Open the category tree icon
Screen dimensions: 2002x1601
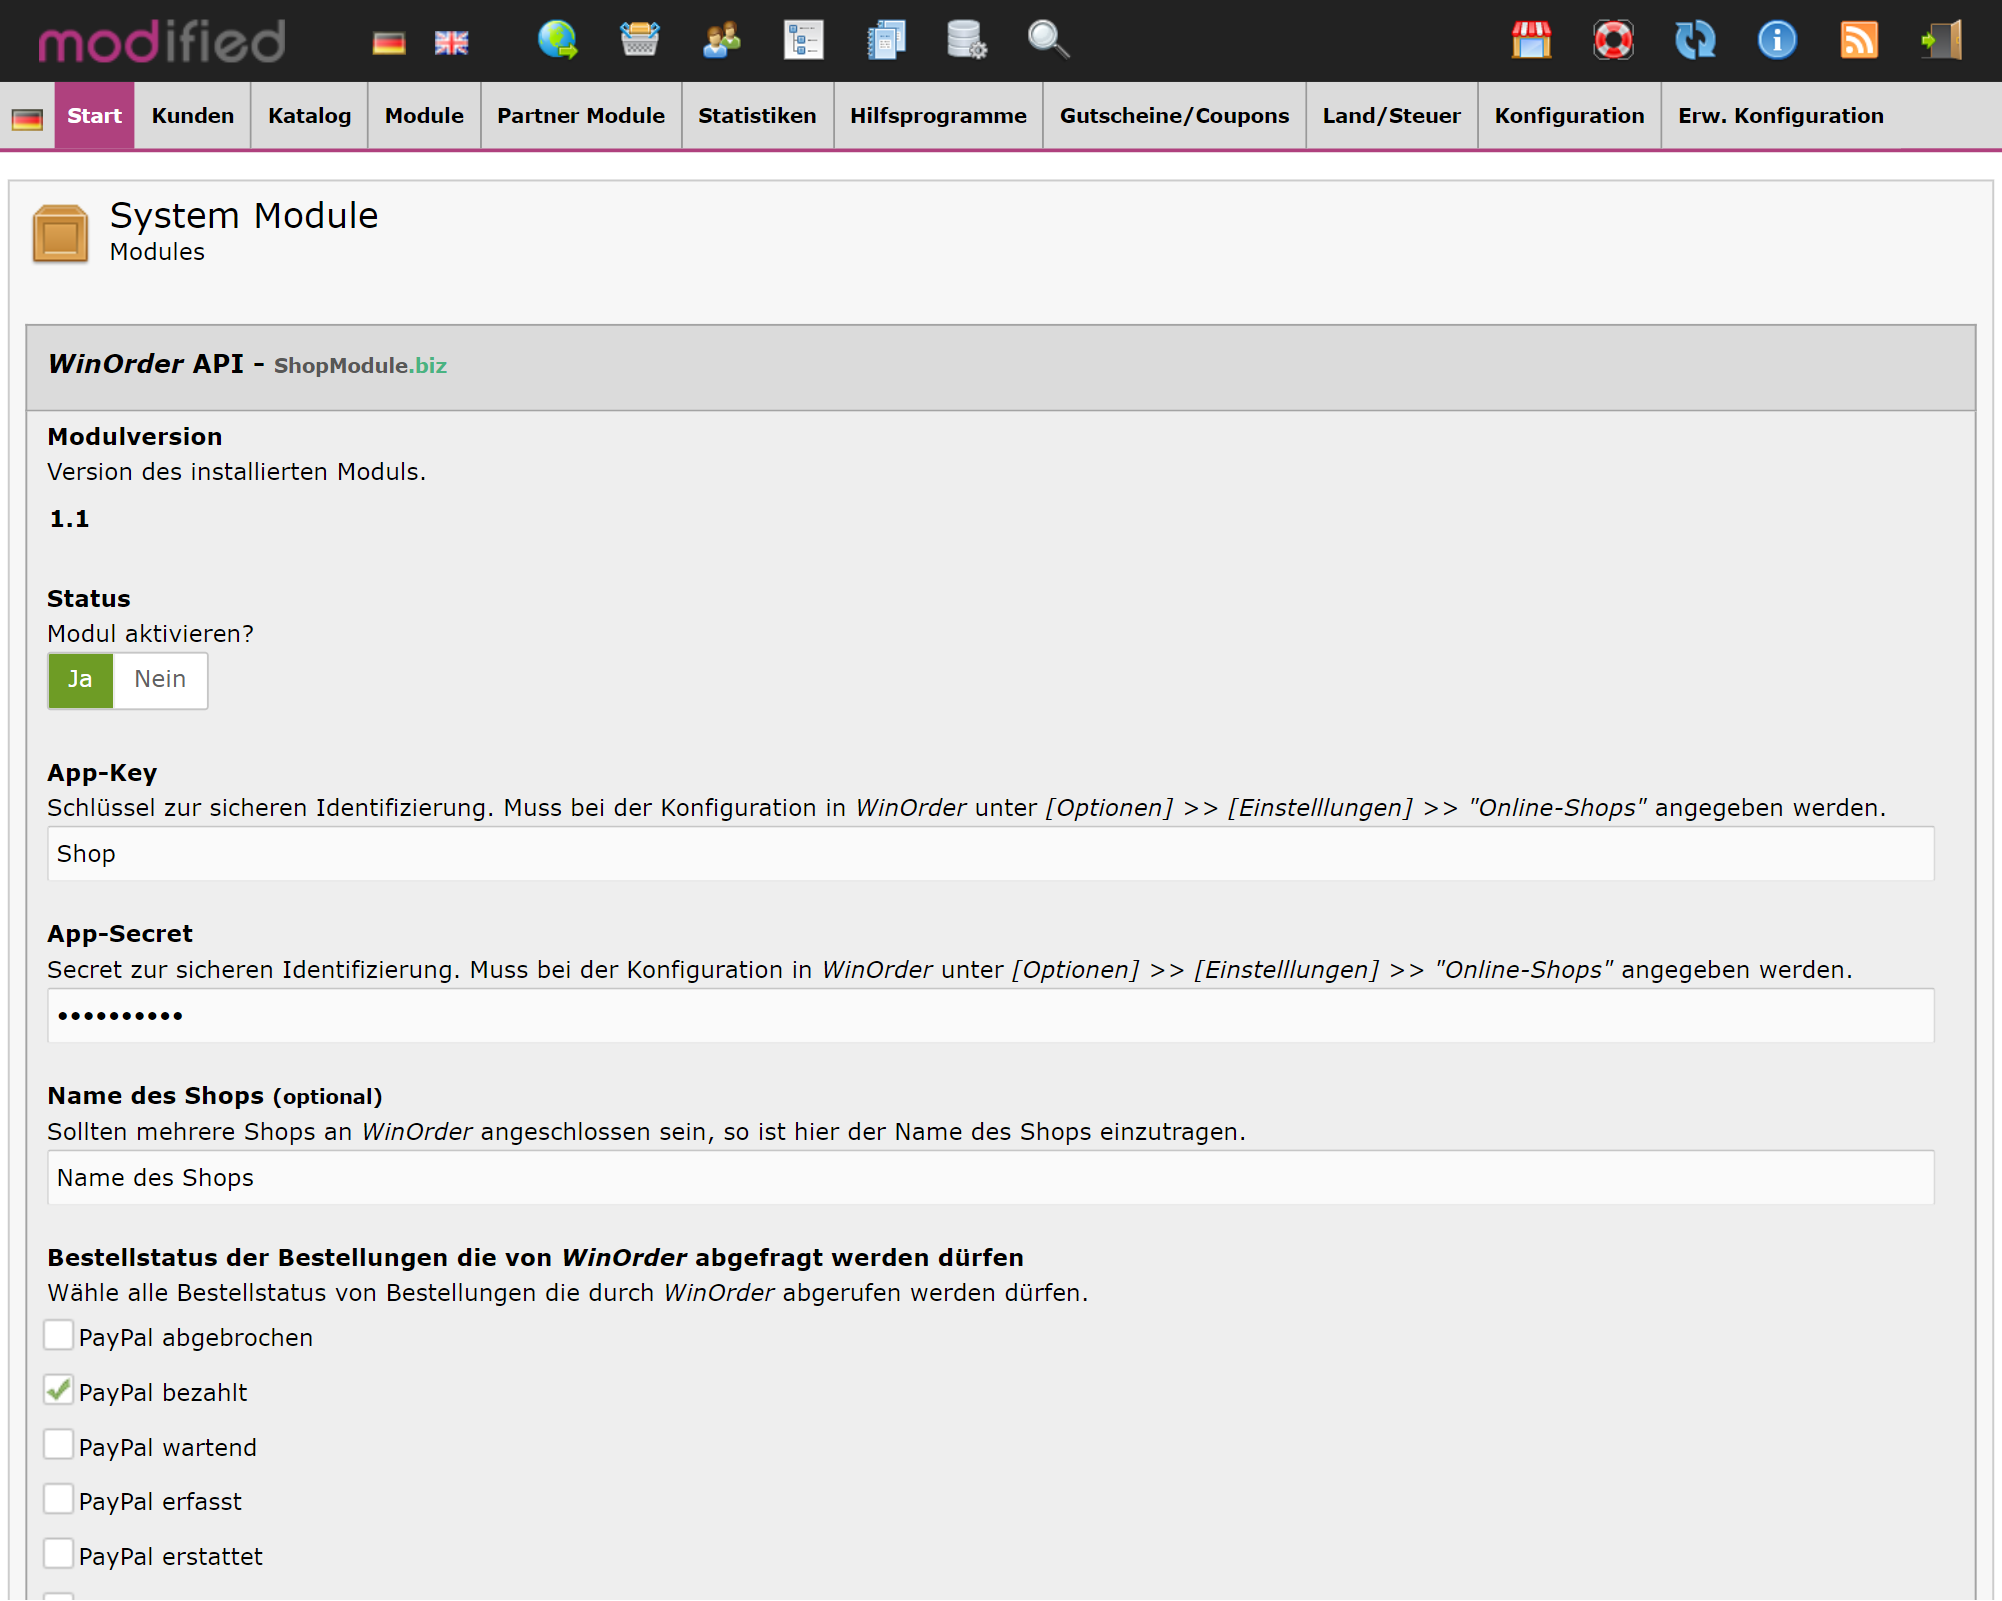point(803,41)
